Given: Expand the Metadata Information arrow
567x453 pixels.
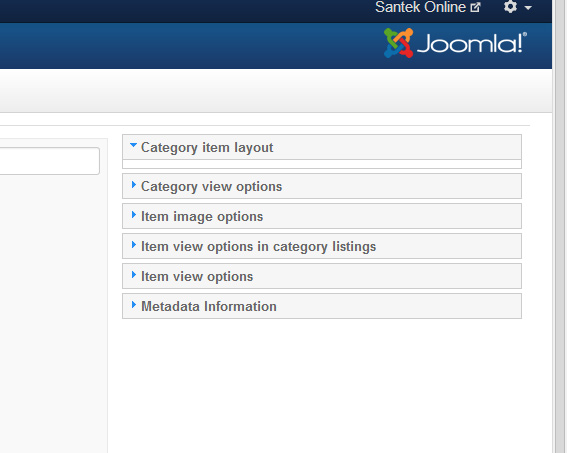Looking at the screenshot, I should (134, 305).
